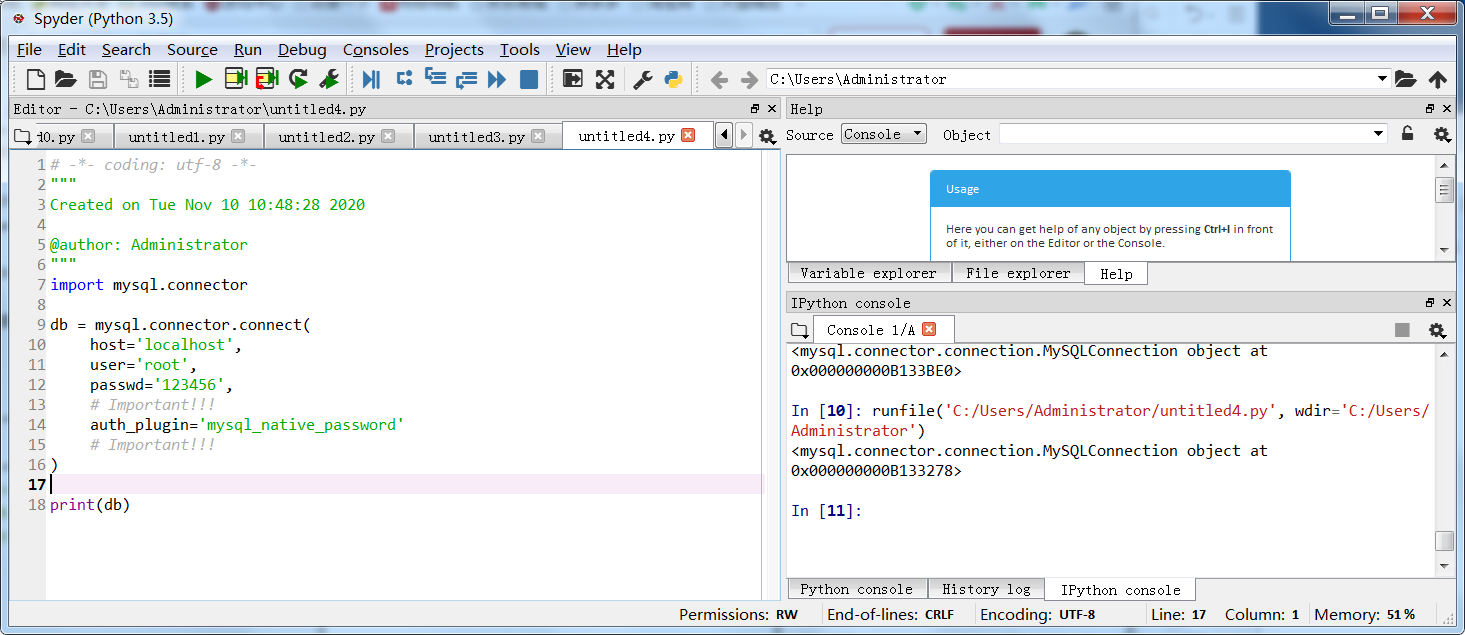Continue execution with double-arrow icon

tap(497, 79)
